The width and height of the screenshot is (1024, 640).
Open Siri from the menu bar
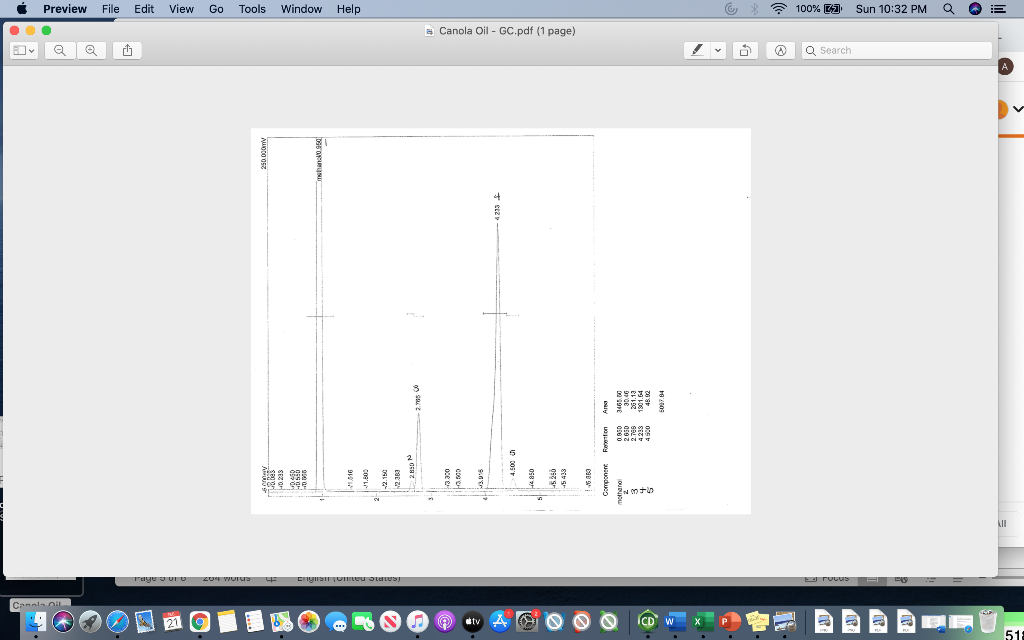coord(975,8)
